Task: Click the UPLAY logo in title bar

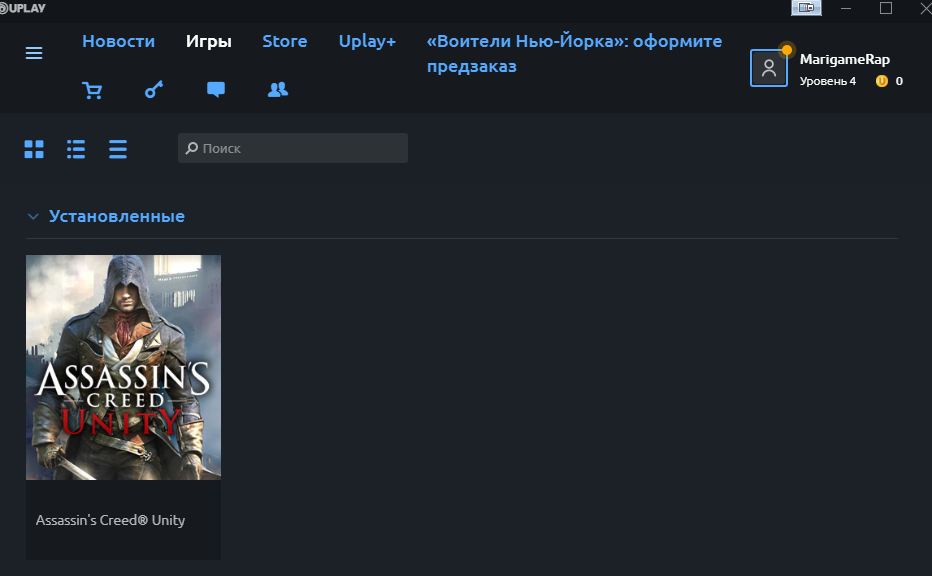Action: (x=23, y=8)
